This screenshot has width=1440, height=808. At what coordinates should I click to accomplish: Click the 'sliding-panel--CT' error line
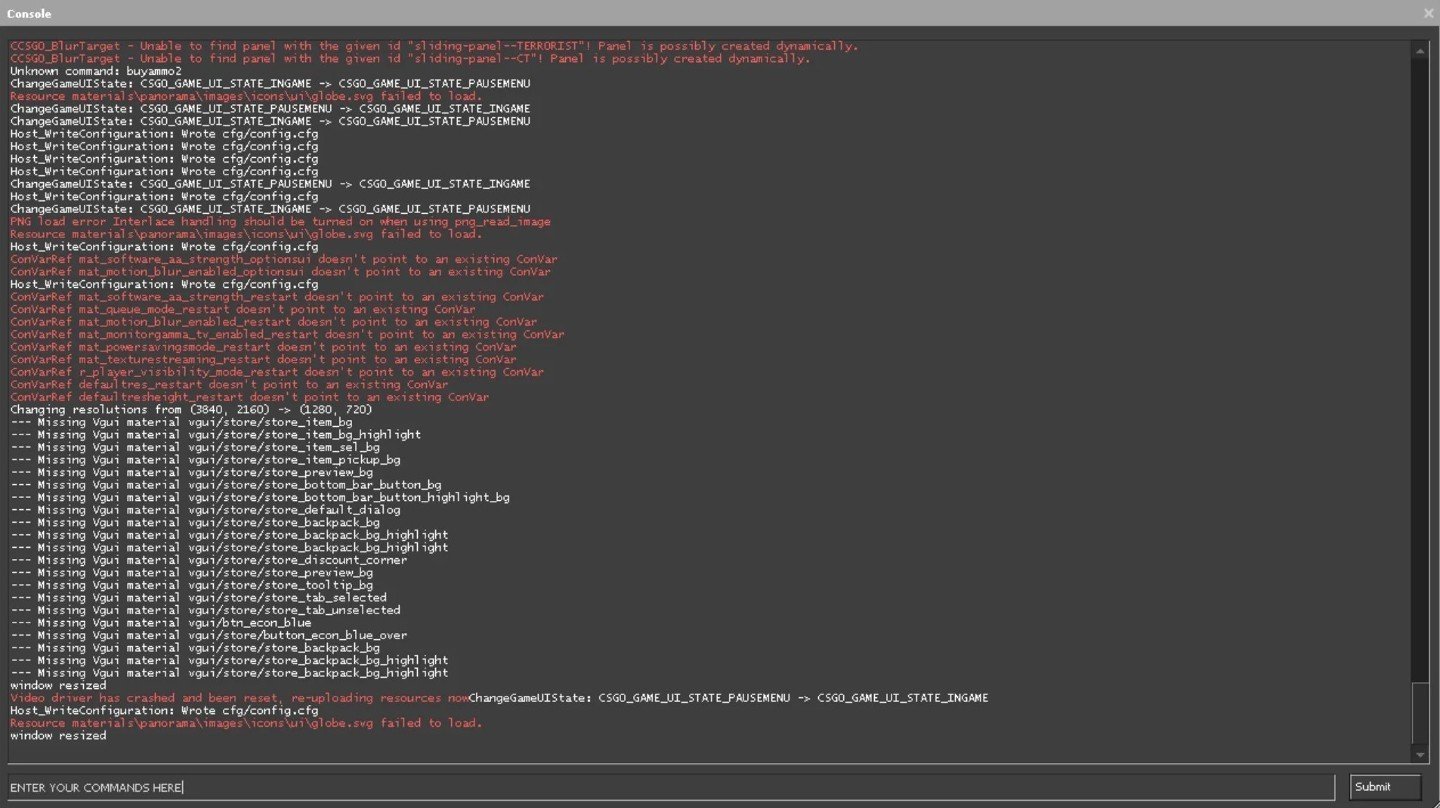tap(410, 58)
